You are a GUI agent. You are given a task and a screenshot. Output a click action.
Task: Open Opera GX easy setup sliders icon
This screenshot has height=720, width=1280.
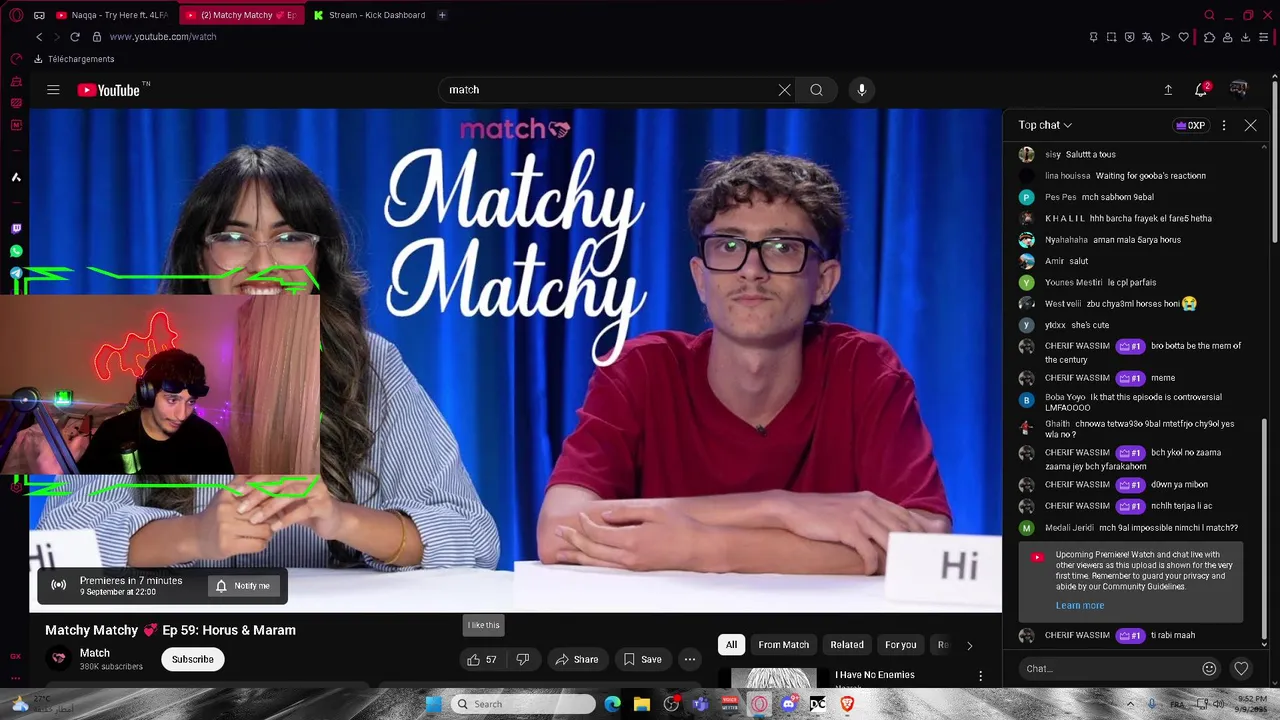click(1265, 37)
